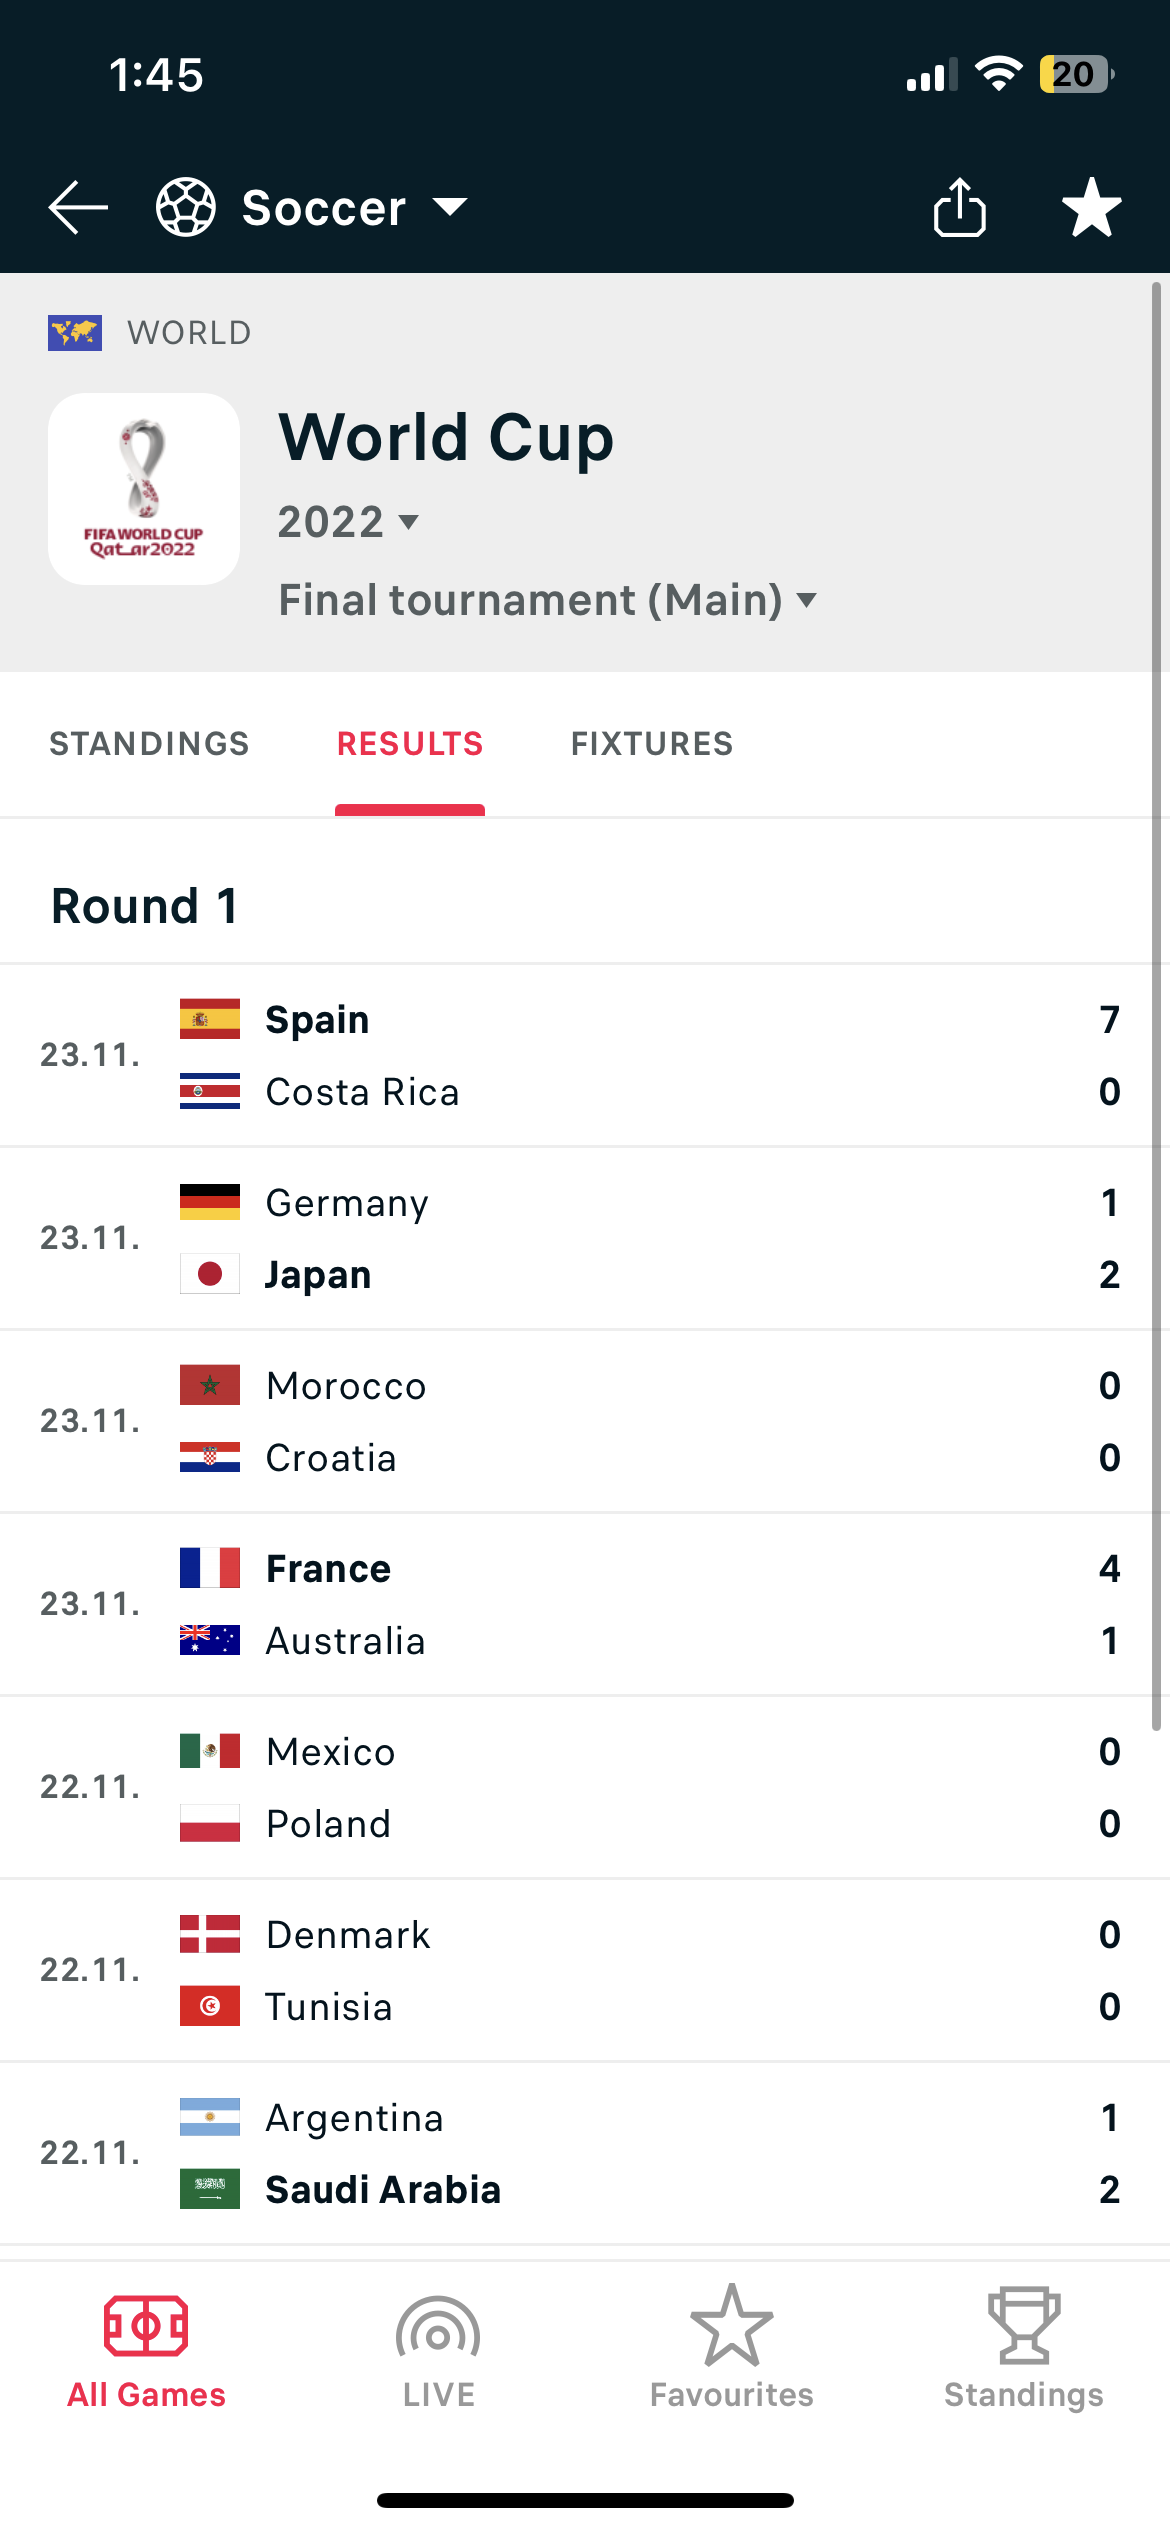Tap the Spain flag icon
Image resolution: width=1170 pixels, height=2532 pixels.
(210, 1019)
